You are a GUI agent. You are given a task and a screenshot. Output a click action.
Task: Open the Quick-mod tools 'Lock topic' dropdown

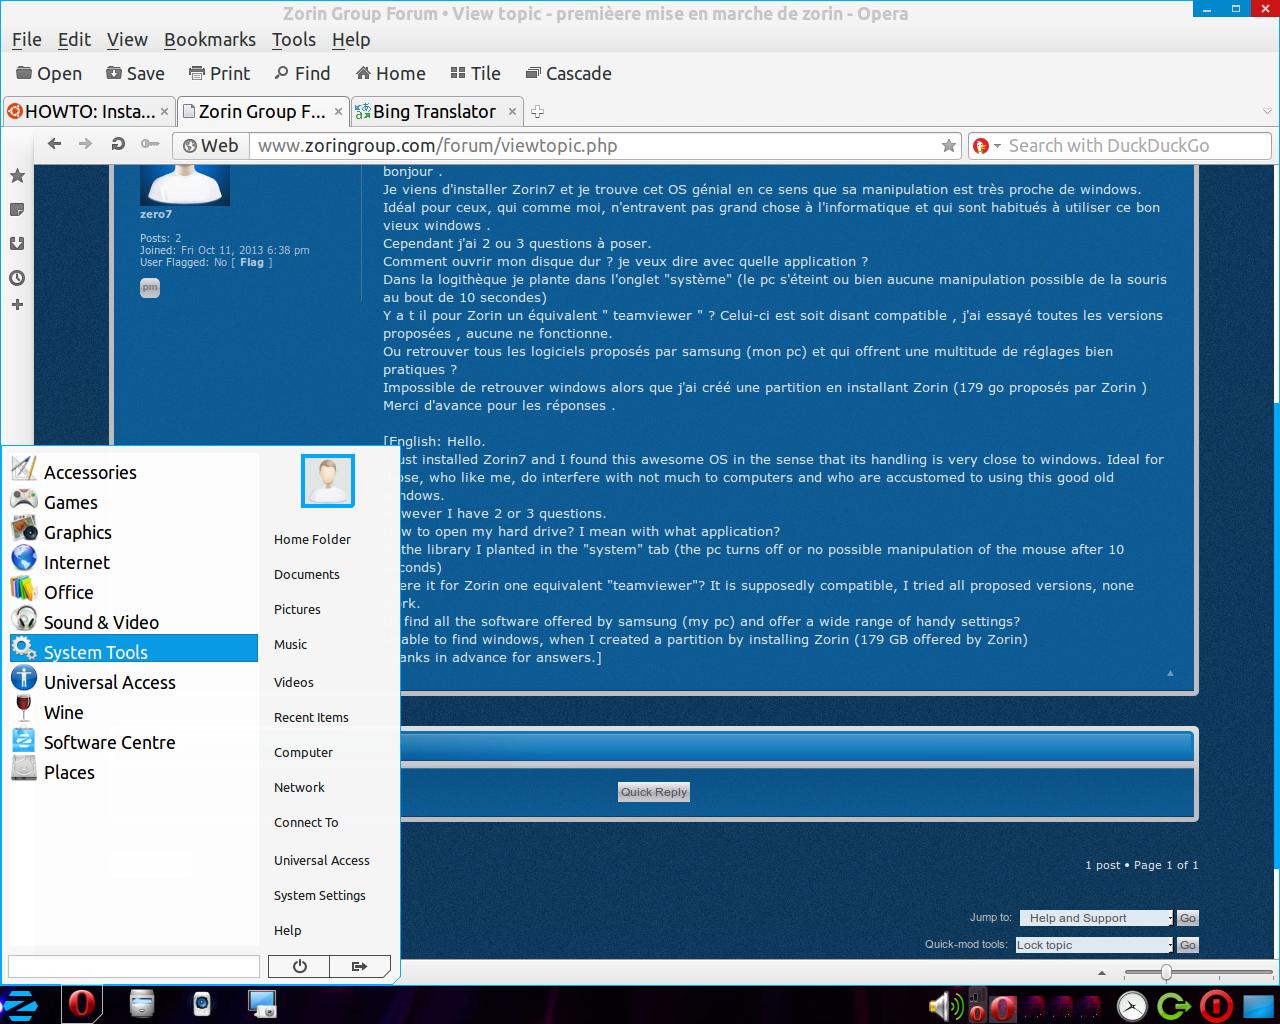(1094, 945)
